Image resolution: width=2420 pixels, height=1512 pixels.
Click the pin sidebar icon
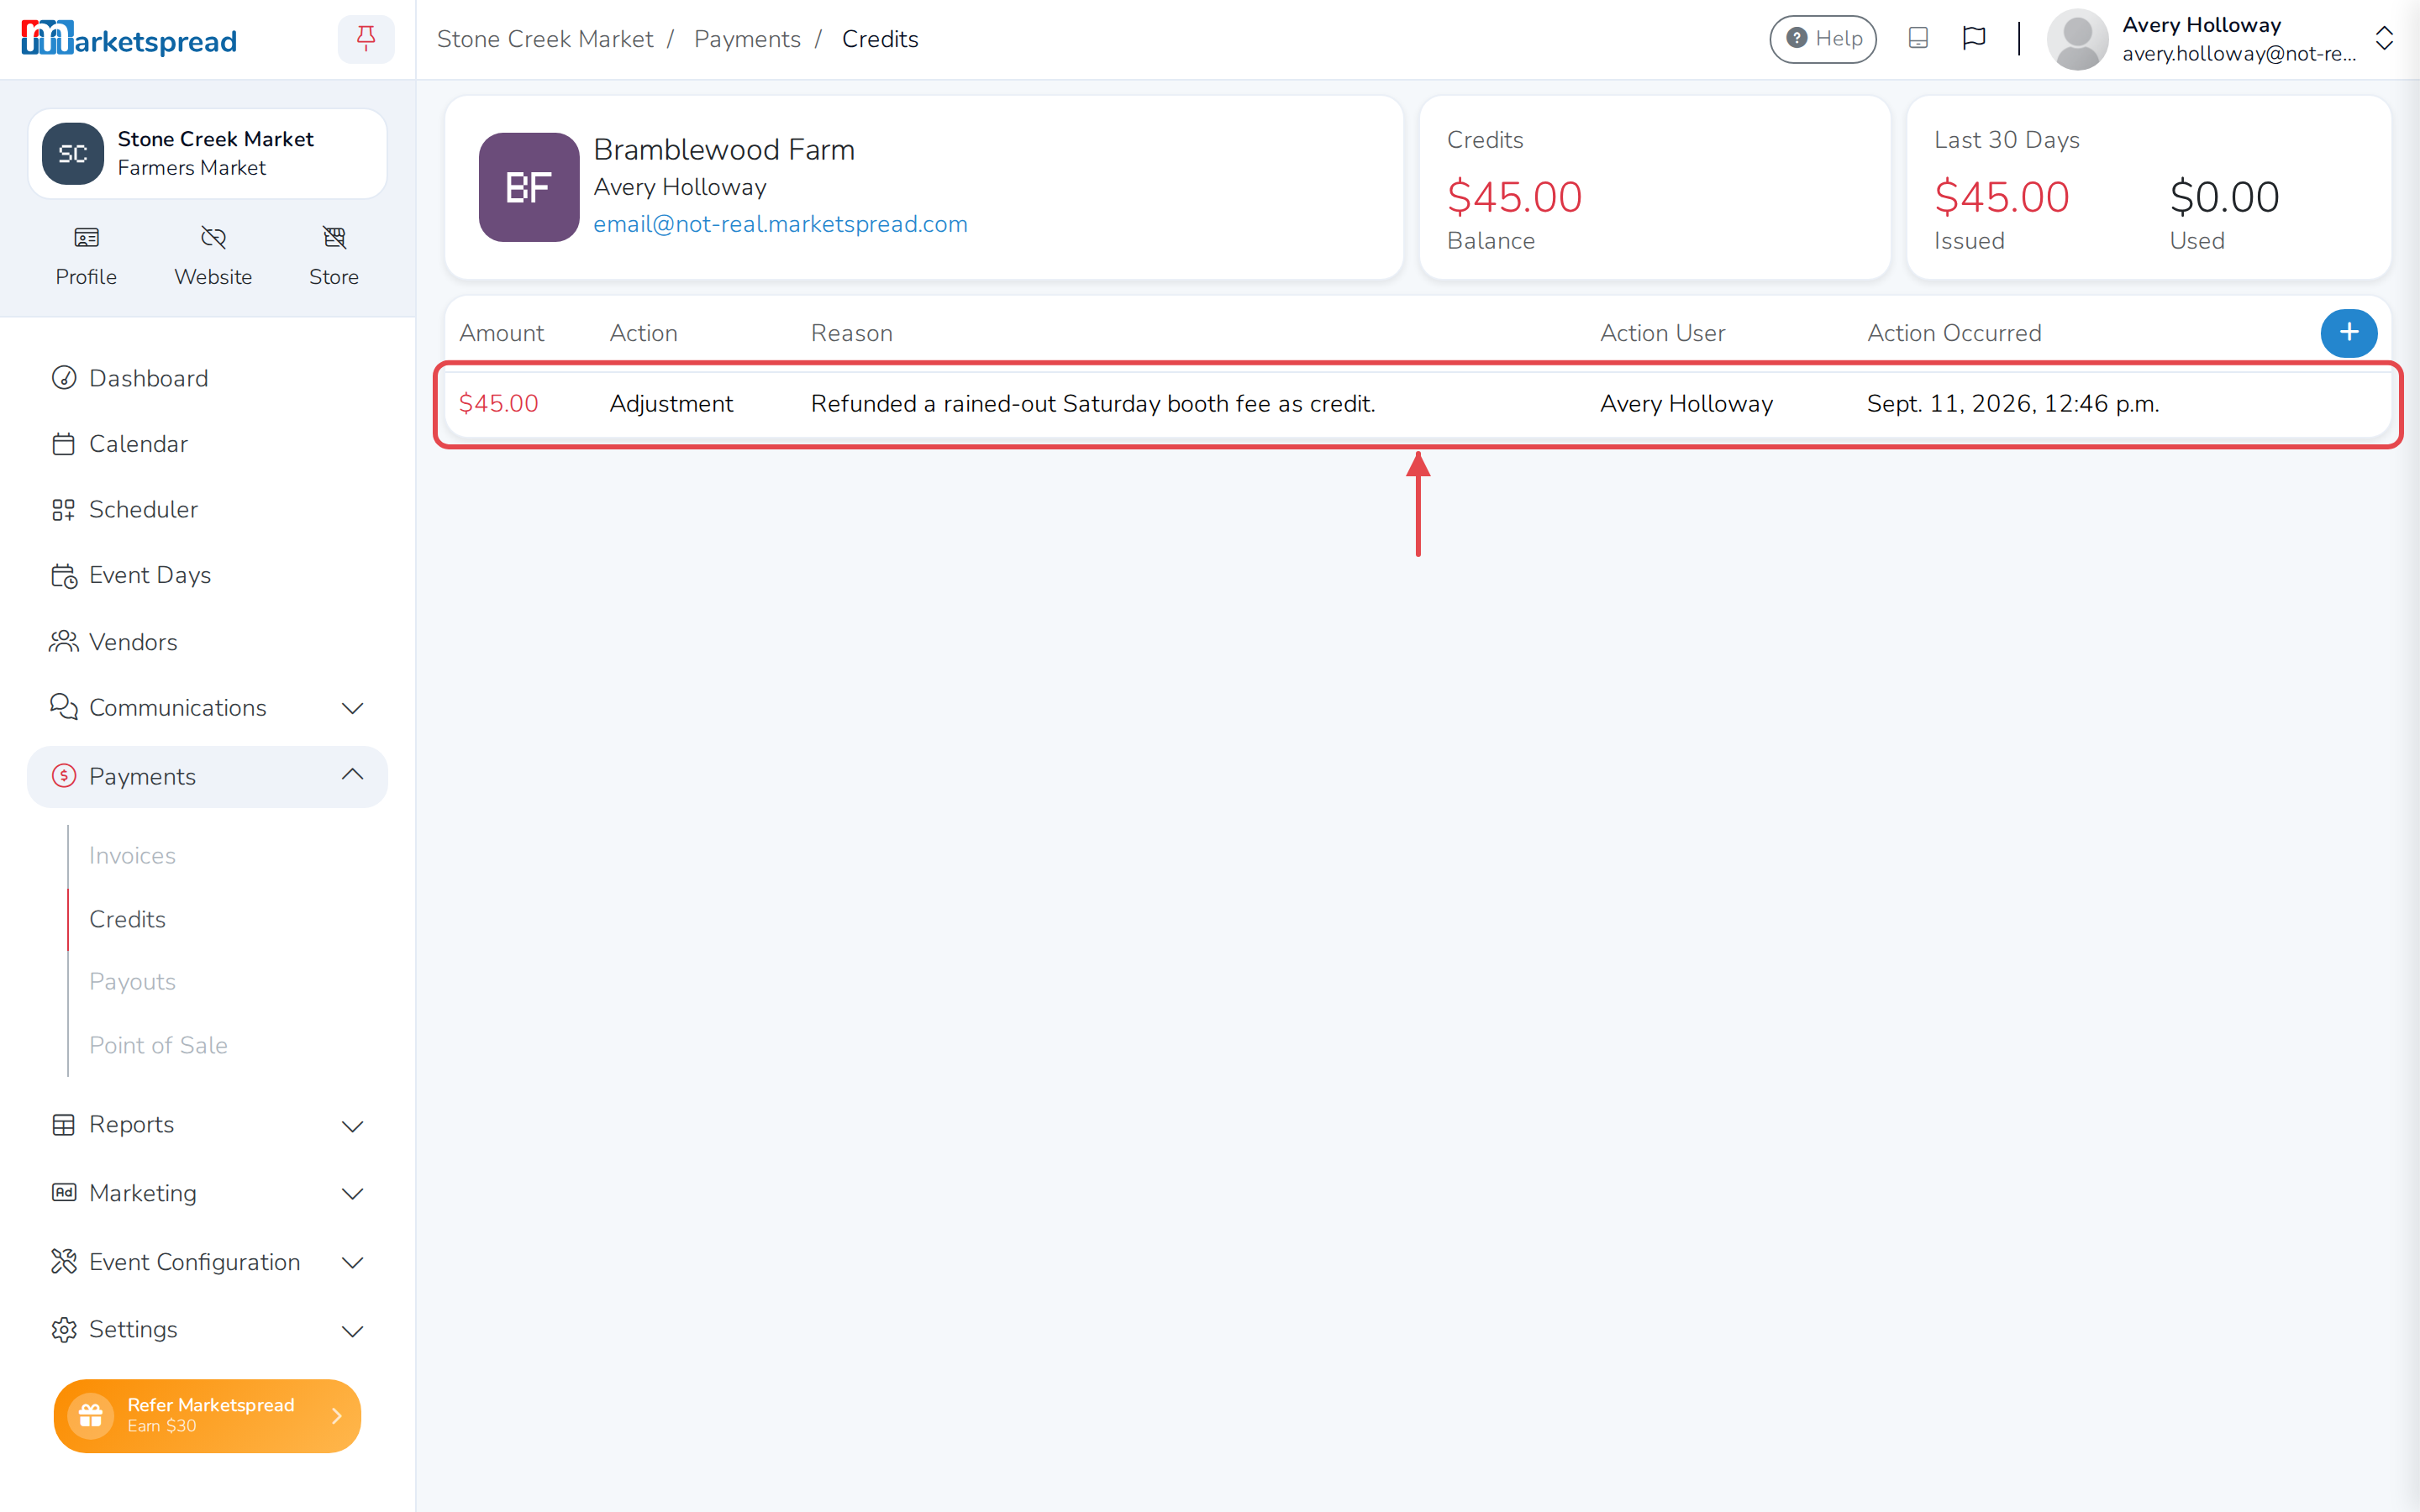pos(366,39)
